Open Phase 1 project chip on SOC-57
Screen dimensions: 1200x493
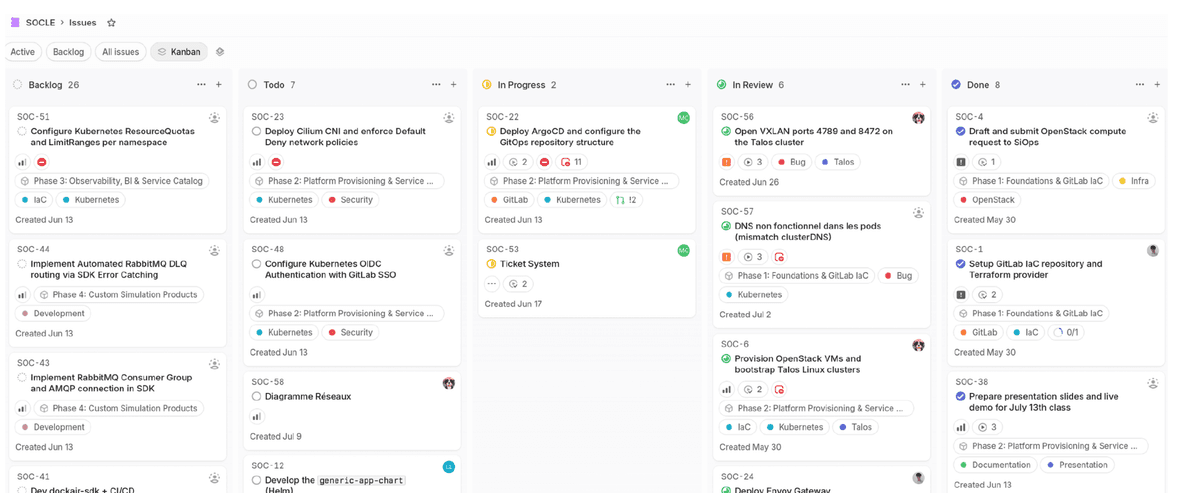pos(797,276)
